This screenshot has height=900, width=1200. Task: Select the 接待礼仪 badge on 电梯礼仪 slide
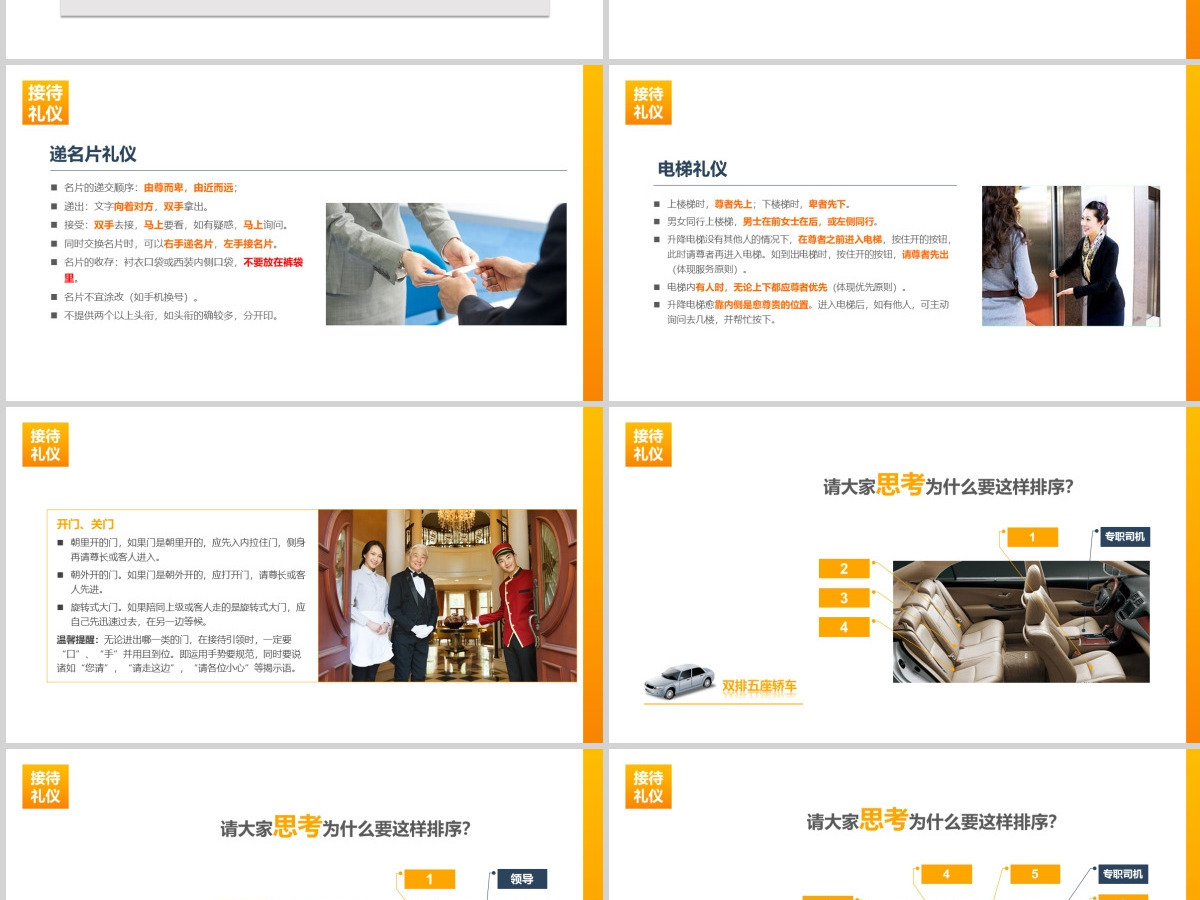[x=648, y=103]
